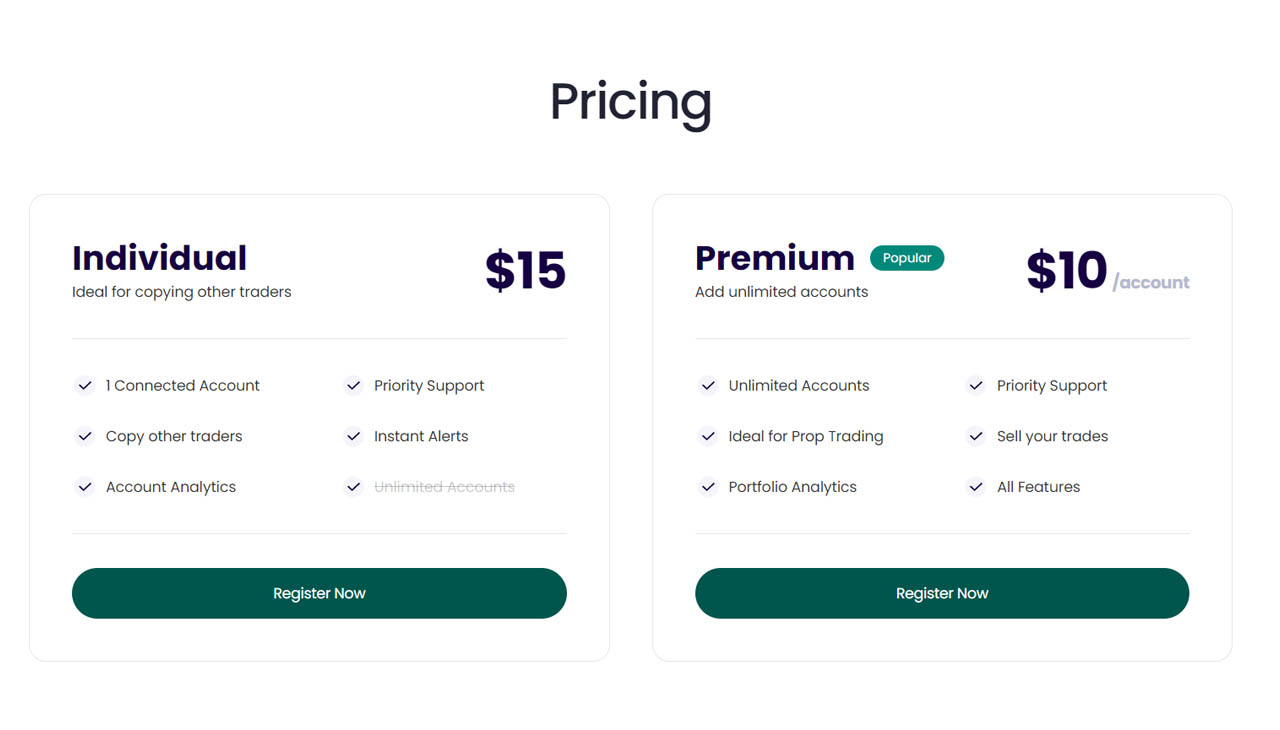Click checkmark icon next to Ideal for Prop Trading
This screenshot has height=730, width=1280.
coord(708,437)
